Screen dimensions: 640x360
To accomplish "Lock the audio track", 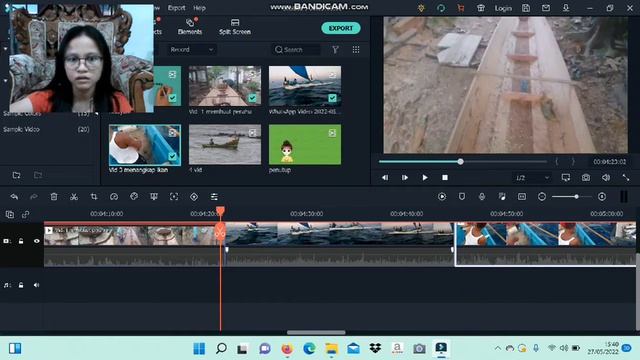I will pos(21,285).
